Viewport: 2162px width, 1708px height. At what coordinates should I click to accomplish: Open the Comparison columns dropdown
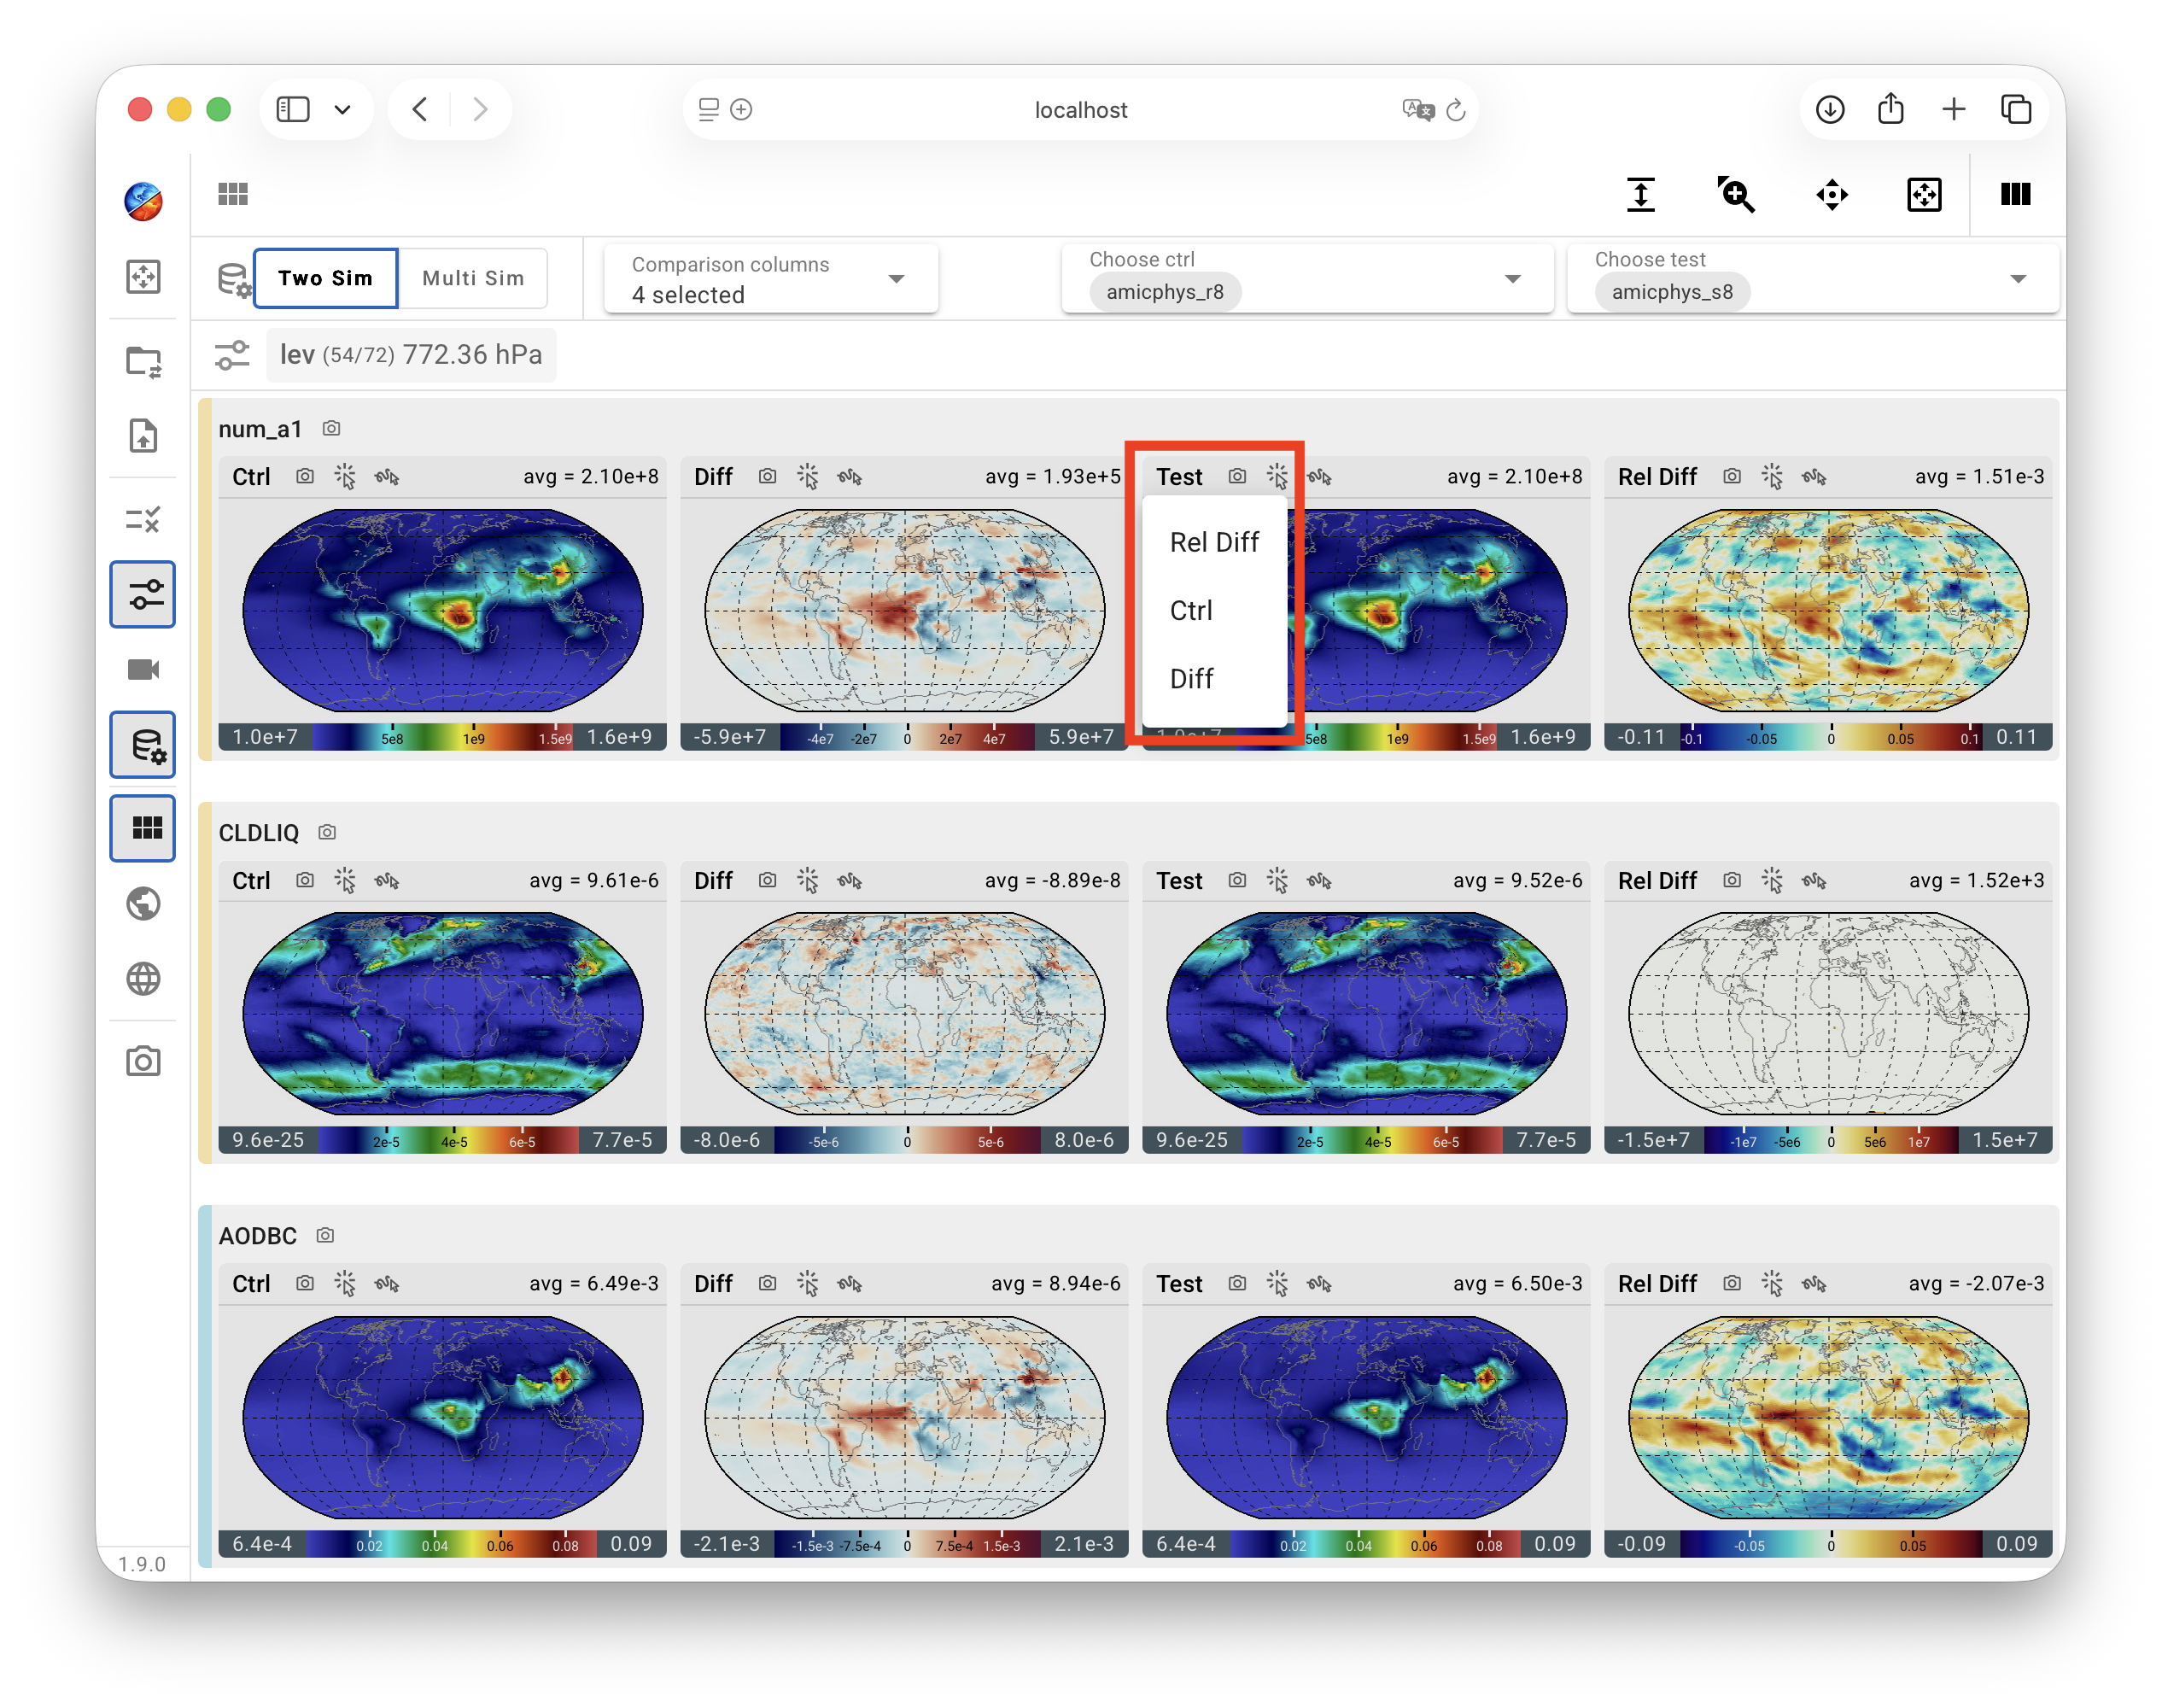tap(771, 279)
